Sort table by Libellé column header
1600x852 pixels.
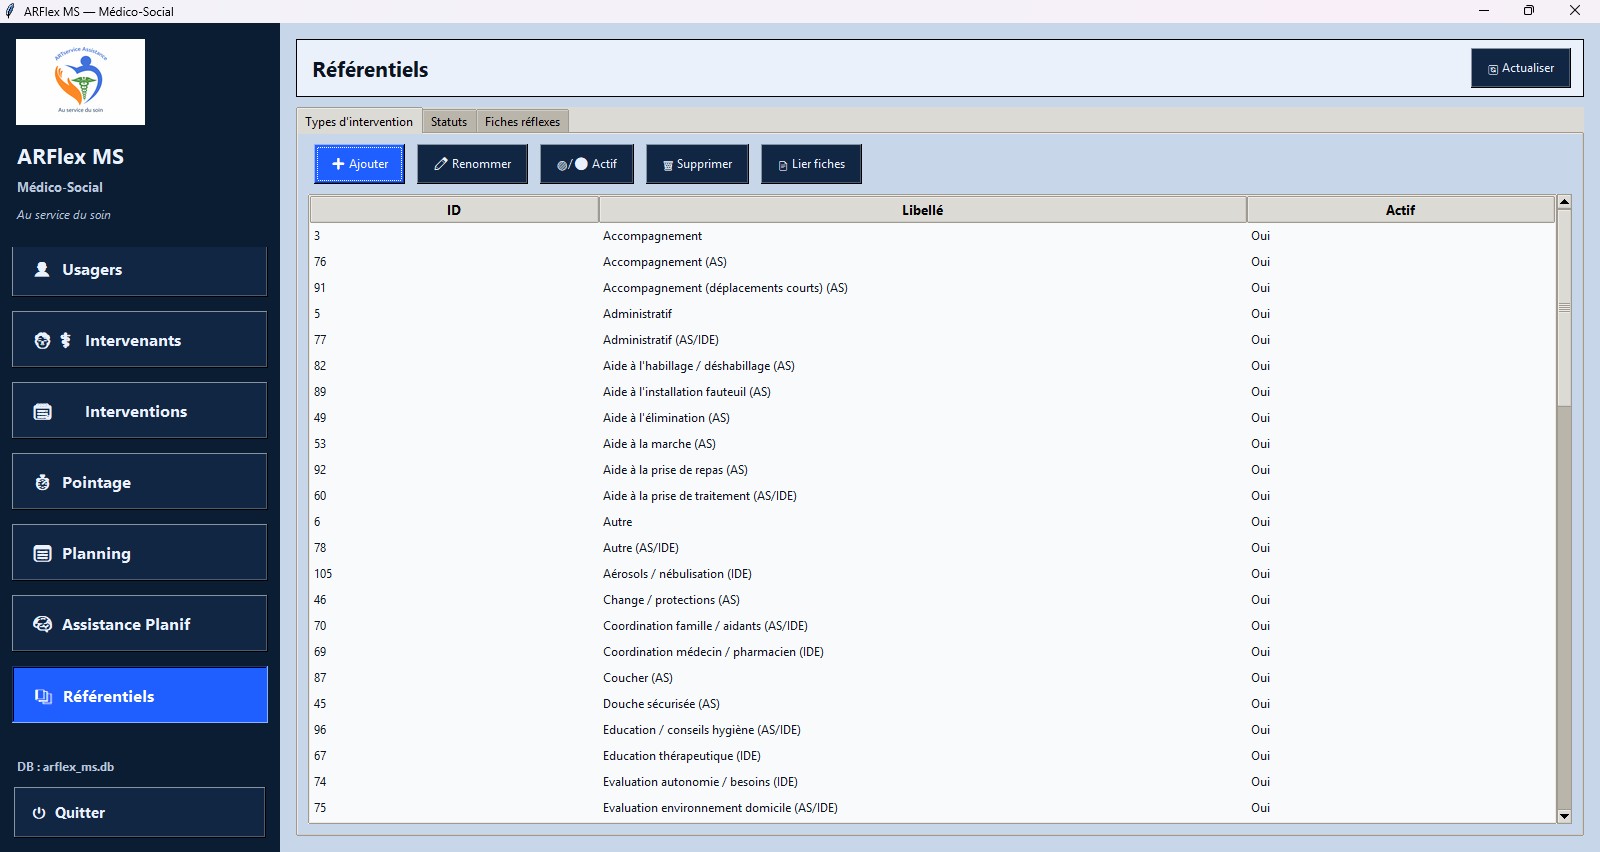pyautogui.click(x=922, y=210)
